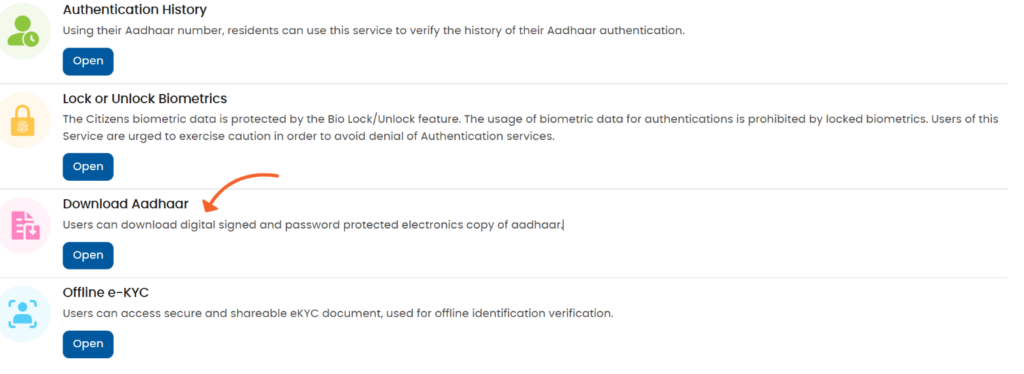Screen dimensions: 1024x374
Task: Open the Offline e-KYC service
Action: pos(88,344)
